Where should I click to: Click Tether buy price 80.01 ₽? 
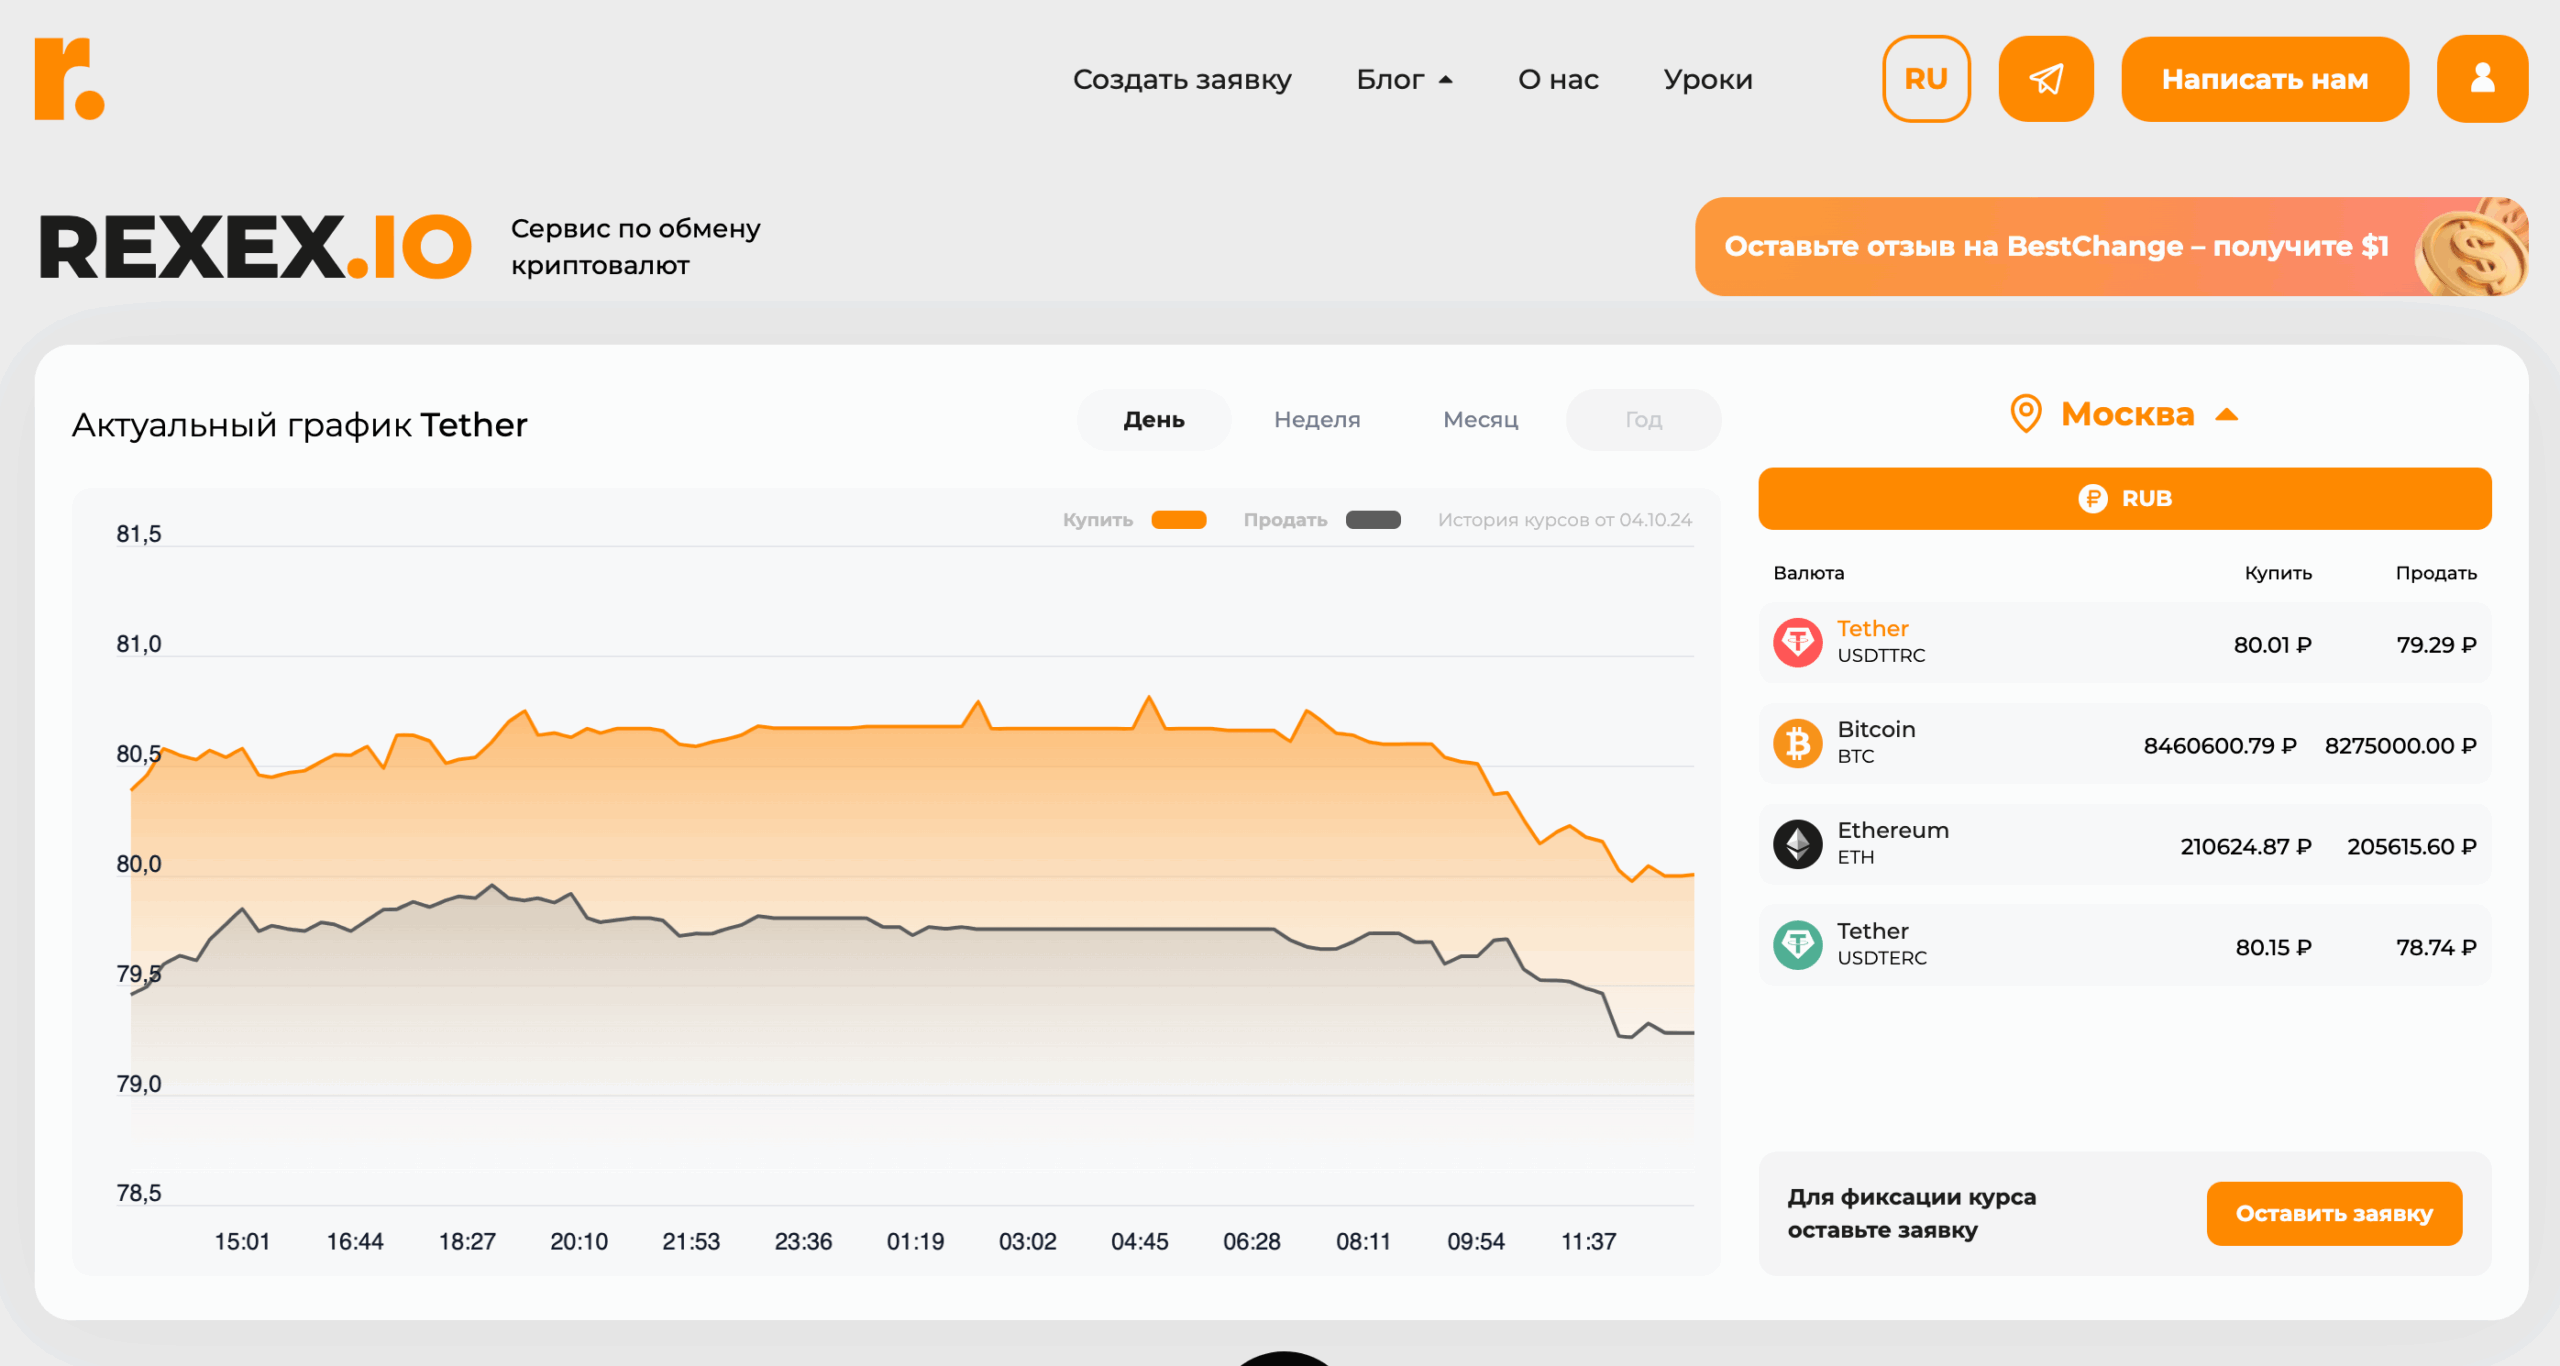(2272, 645)
